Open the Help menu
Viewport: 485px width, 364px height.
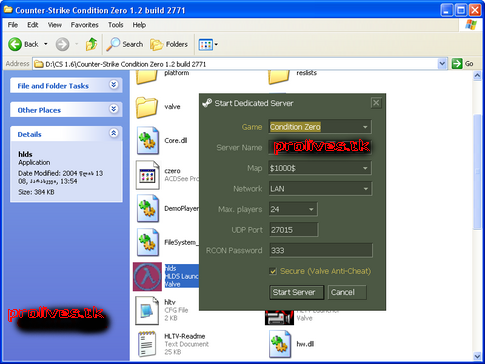pyautogui.click(x=139, y=25)
